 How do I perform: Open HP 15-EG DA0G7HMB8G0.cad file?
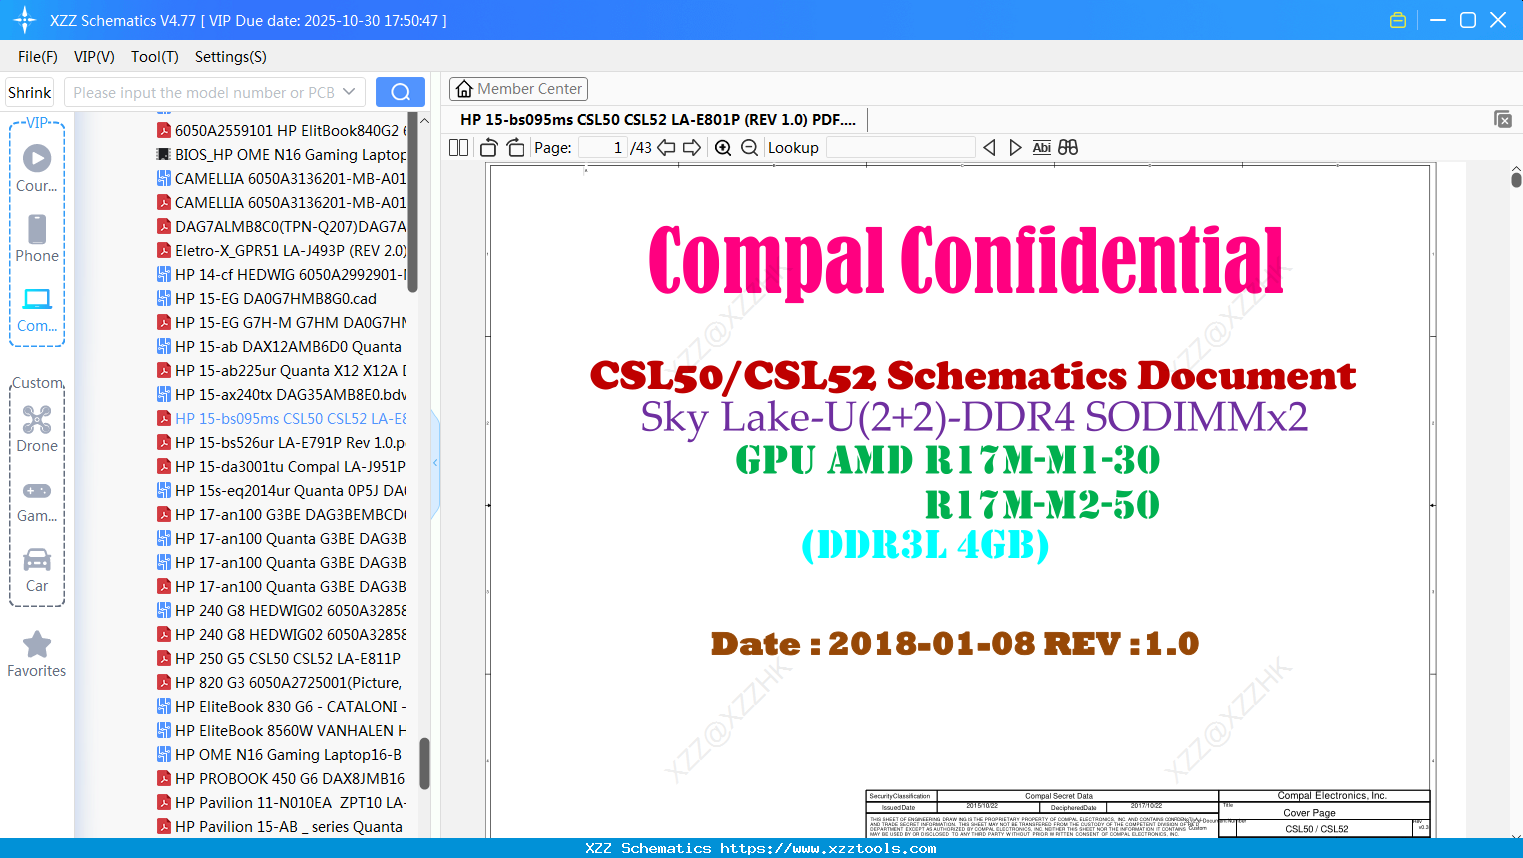(267, 298)
